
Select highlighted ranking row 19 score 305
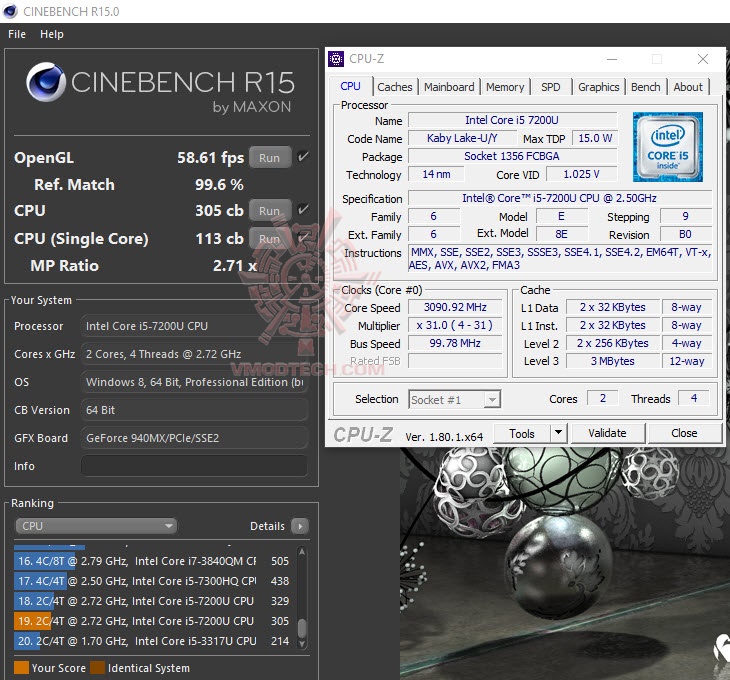click(154, 621)
